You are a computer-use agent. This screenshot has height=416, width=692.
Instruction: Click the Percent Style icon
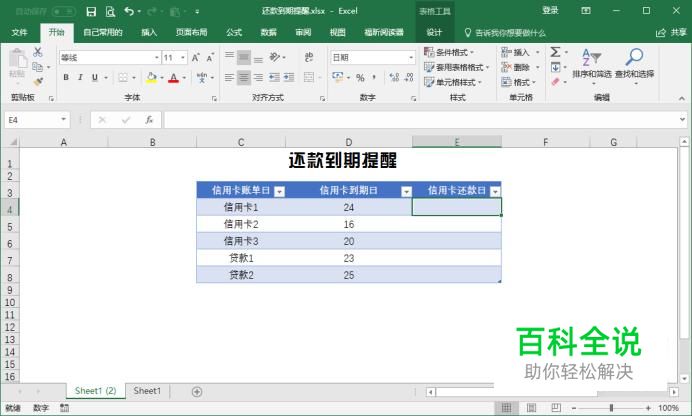pyautogui.click(x=360, y=78)
